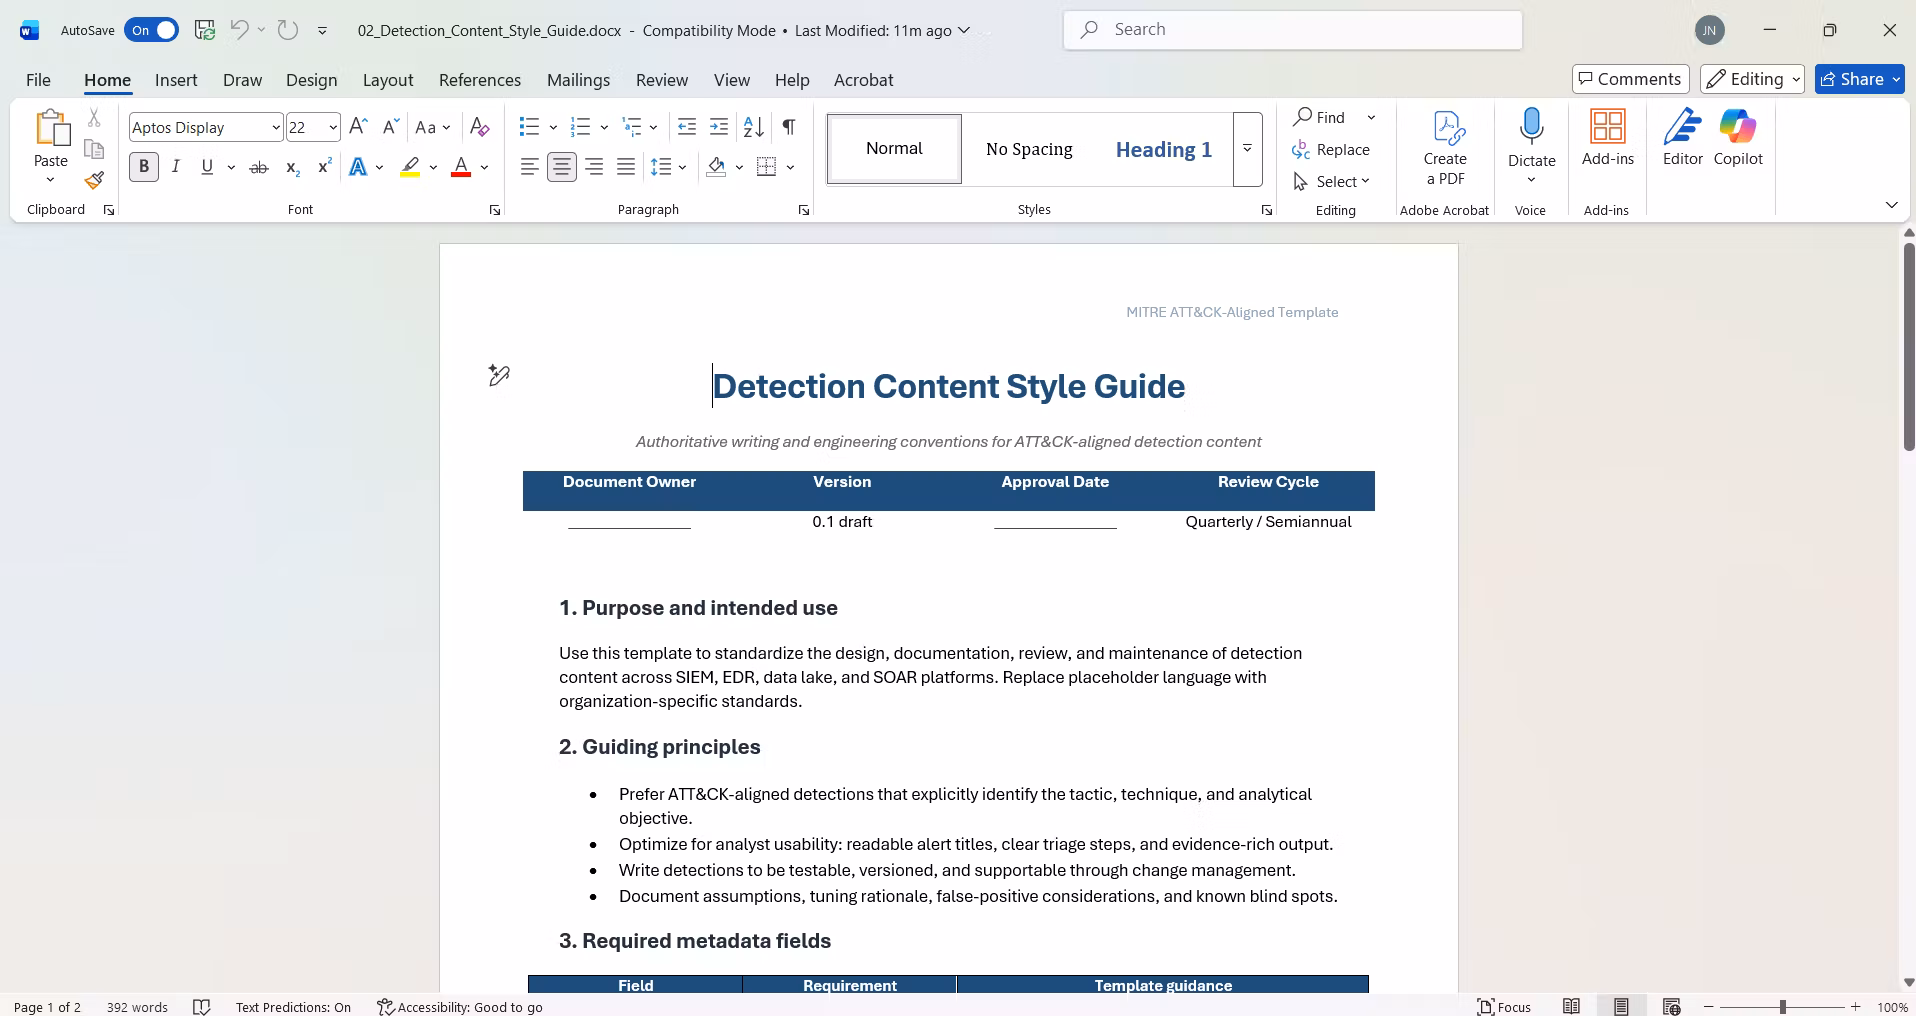Click the Sort A to Z icon
Screen dimensions: 1916x1016
pos(754,127)
